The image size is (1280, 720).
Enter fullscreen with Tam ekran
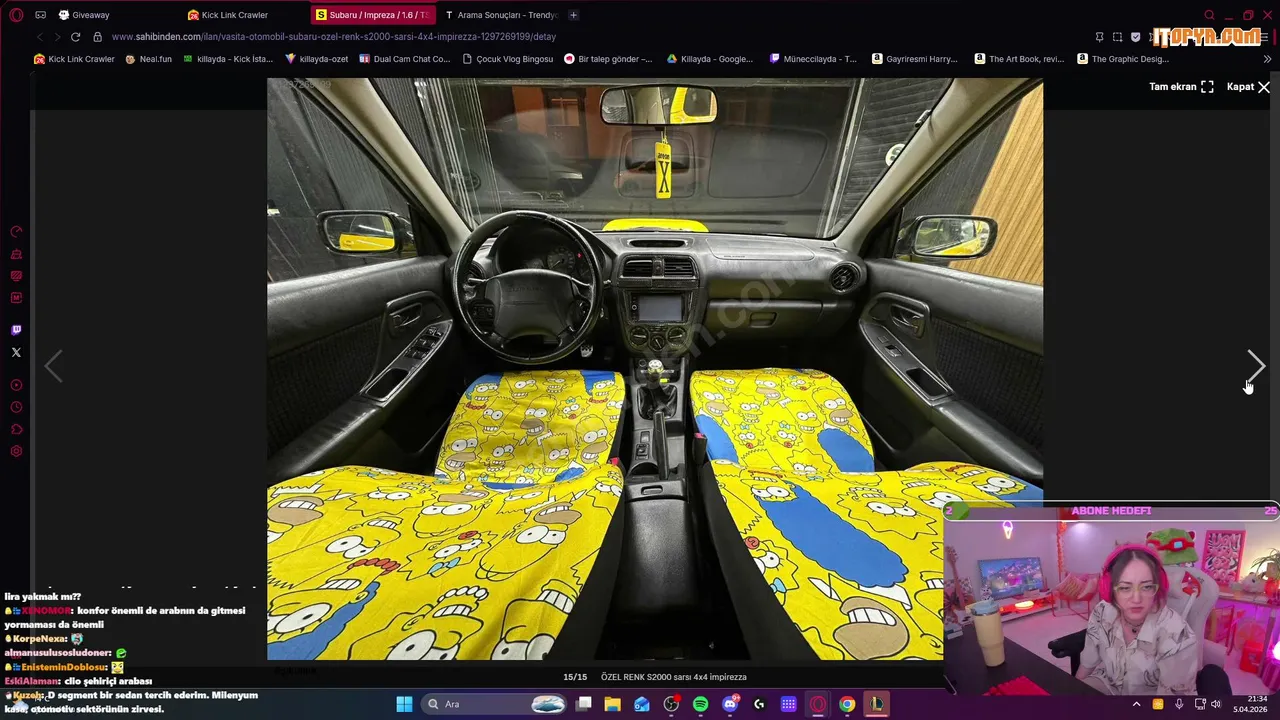click(x=1181, y=87)
